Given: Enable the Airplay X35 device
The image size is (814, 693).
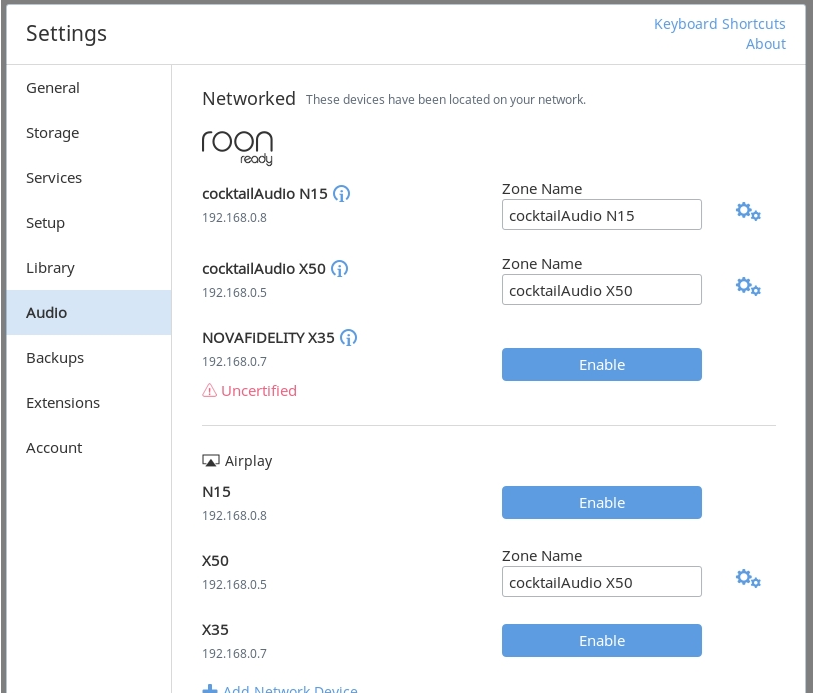Looking at the screenshot, I should (602, 641).
